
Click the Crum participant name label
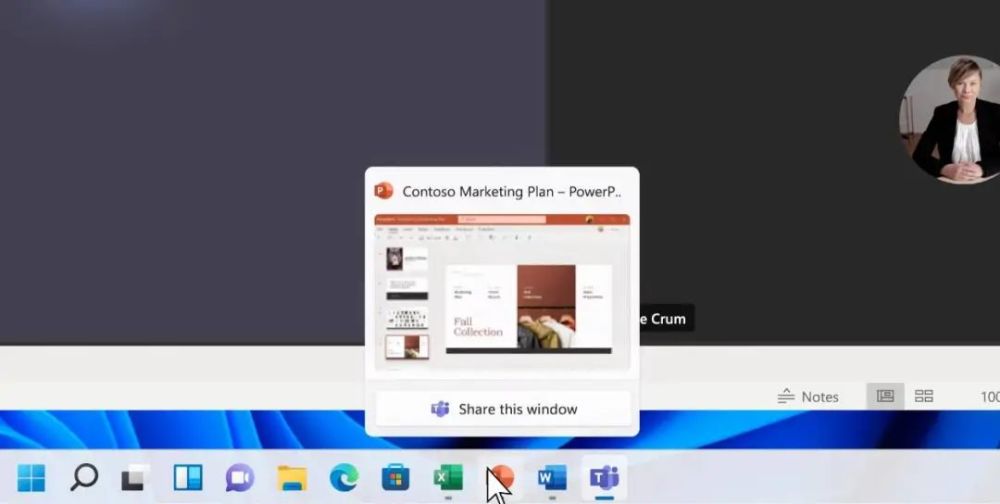pyautogui.click(x=667, y=318)
